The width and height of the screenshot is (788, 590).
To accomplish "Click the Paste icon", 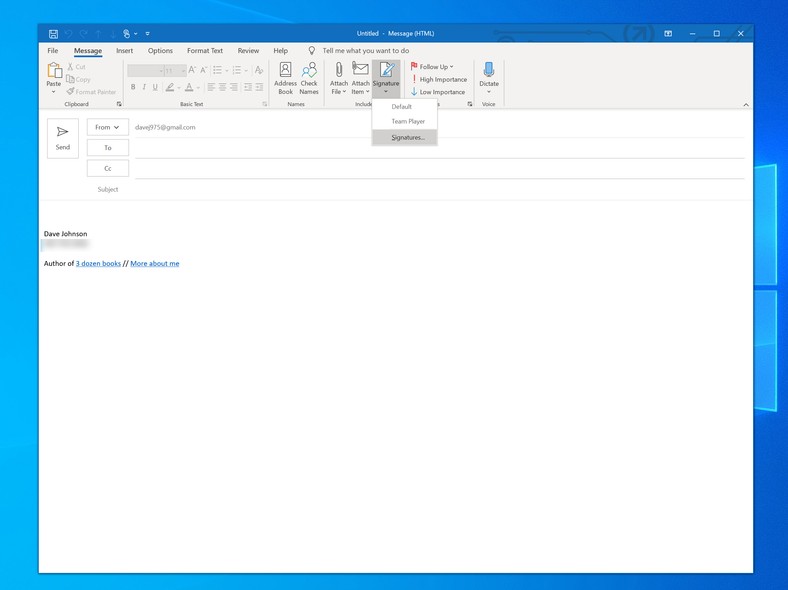I will click(x=53, y=72).
